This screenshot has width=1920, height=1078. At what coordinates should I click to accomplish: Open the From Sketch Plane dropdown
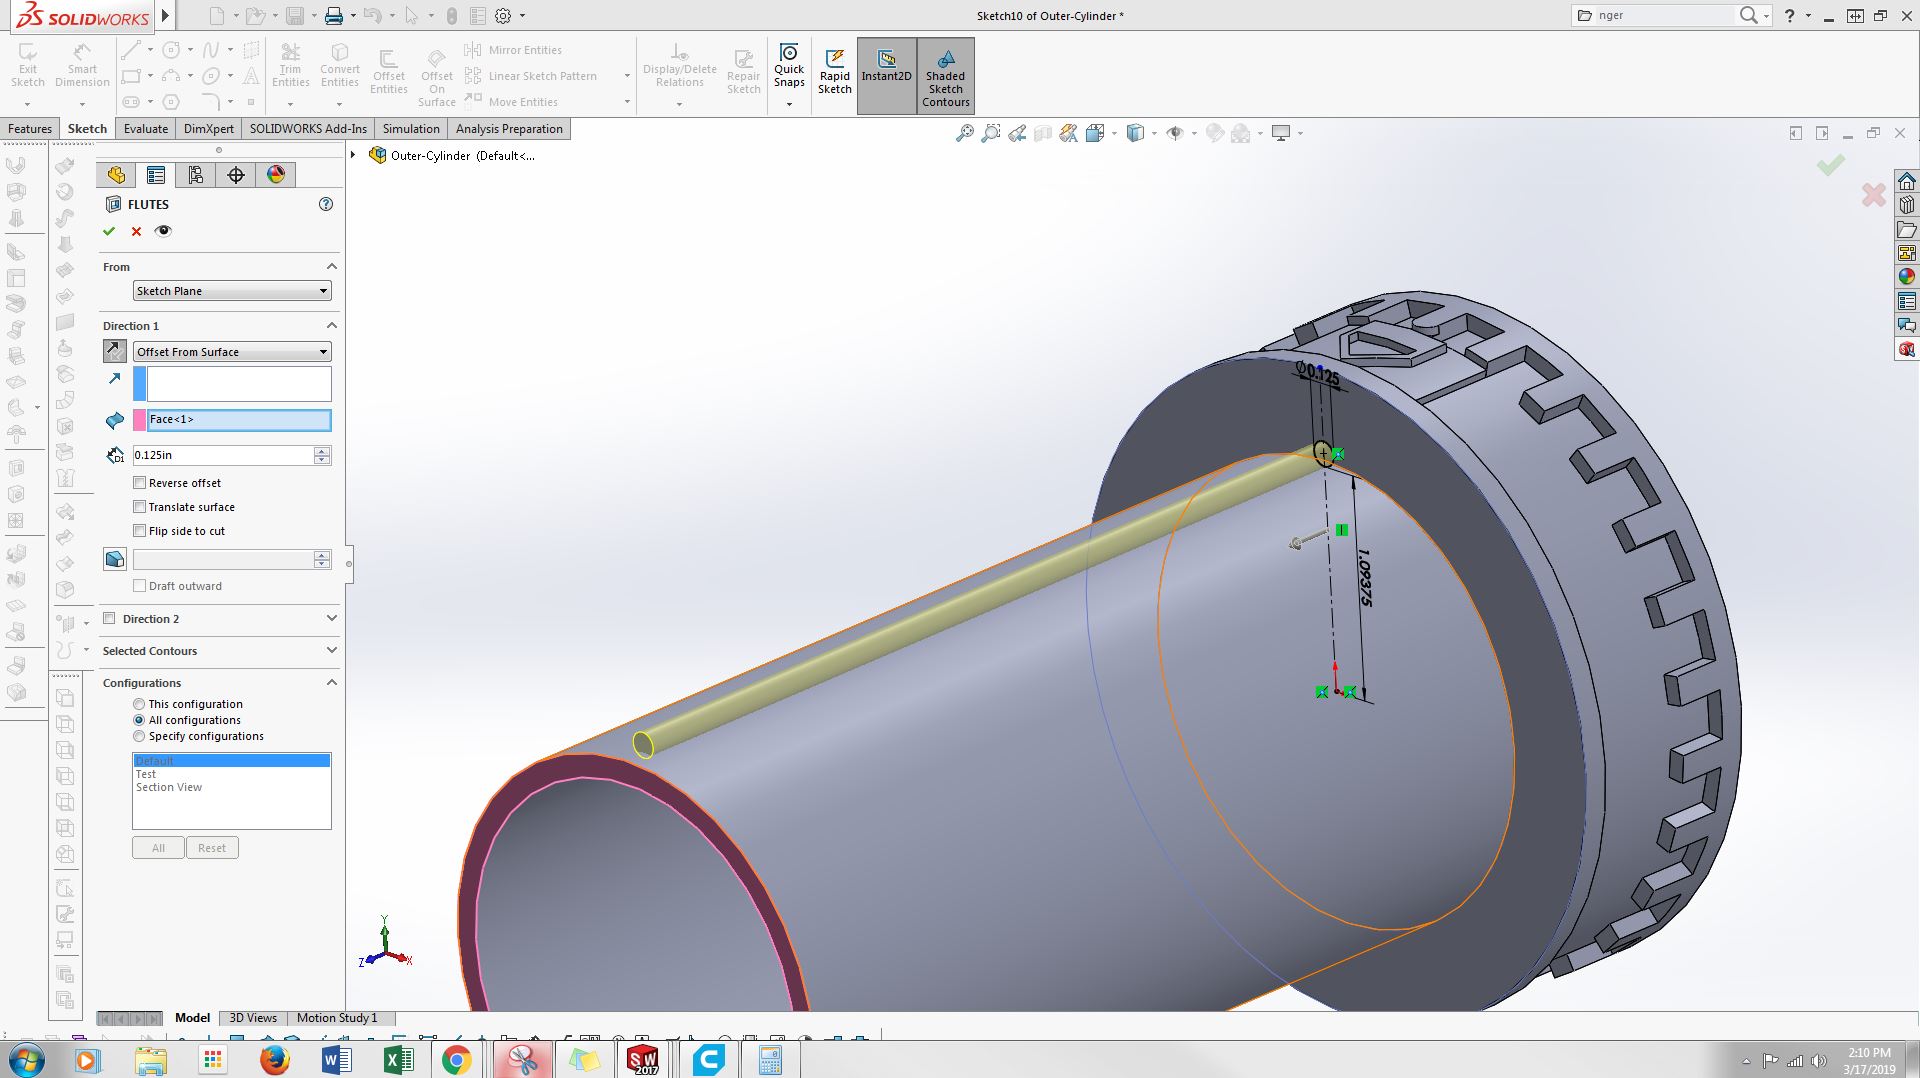pos(232,291)
